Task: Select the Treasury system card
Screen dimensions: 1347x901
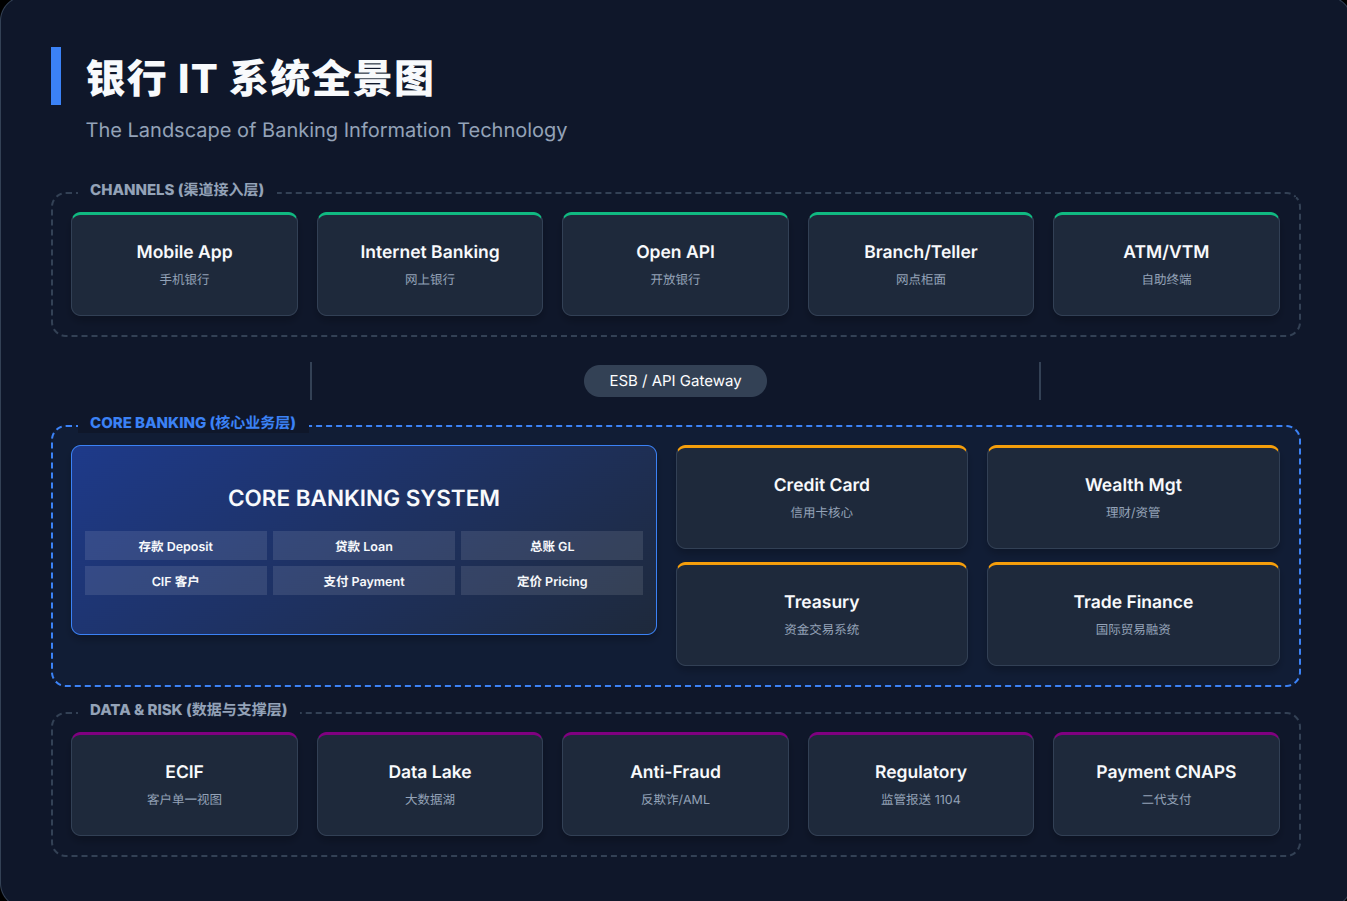Action: 821,614
